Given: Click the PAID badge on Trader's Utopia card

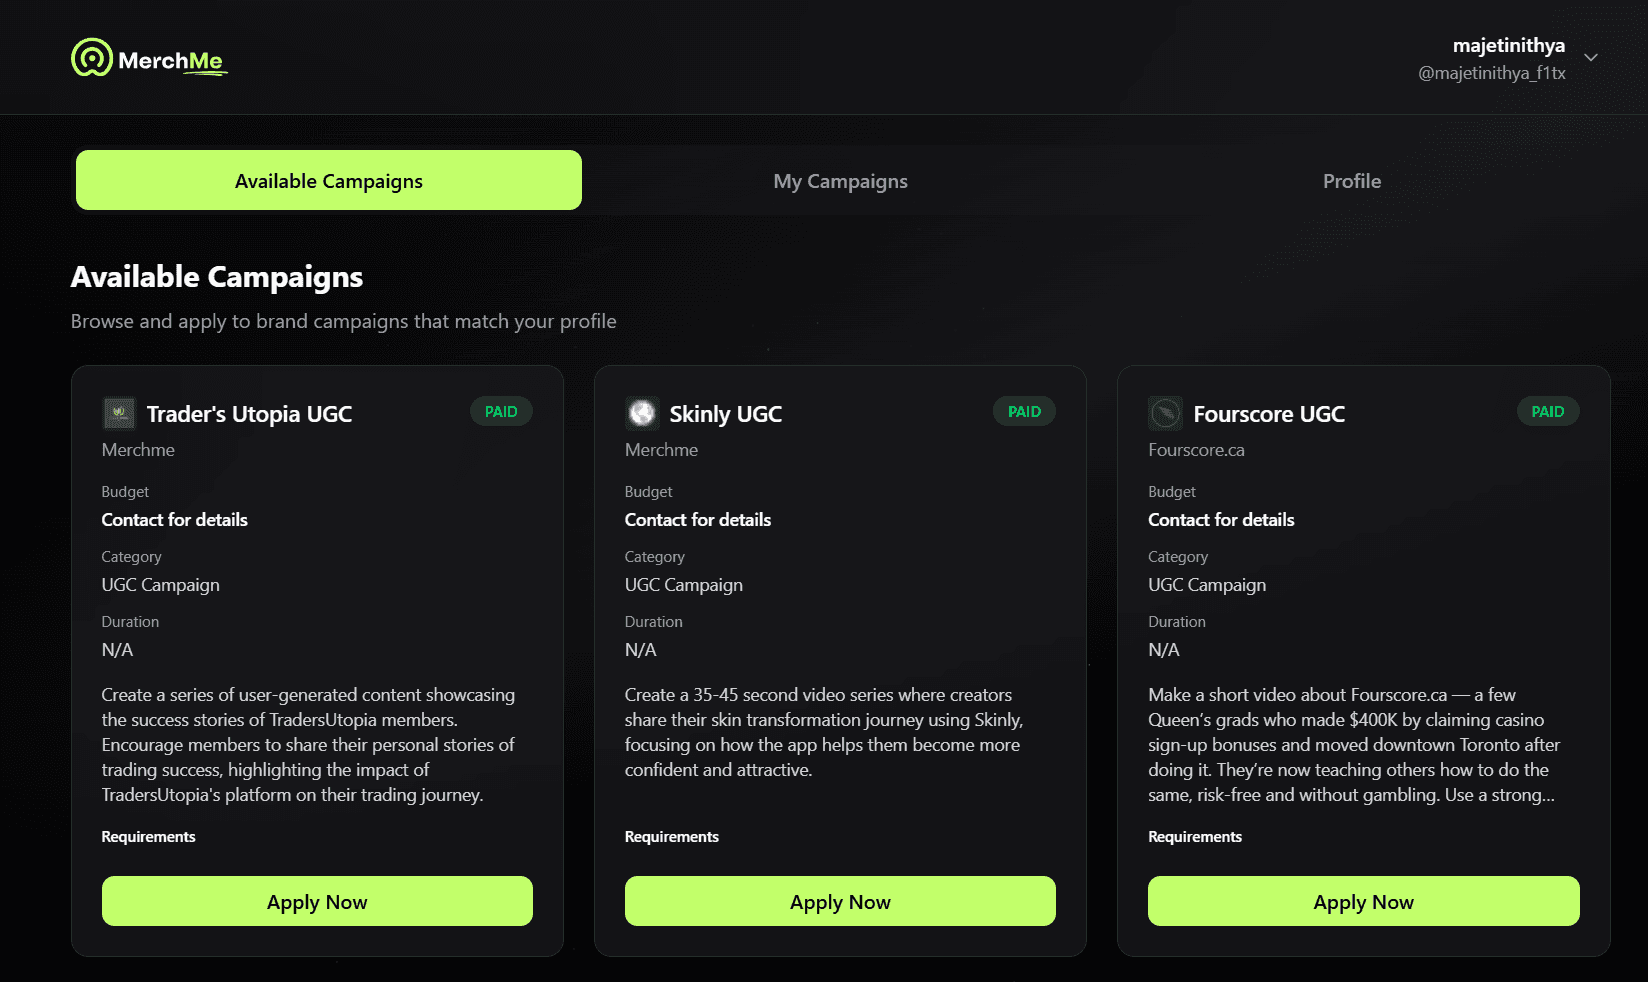Looking at the screenshot, I should click(501, 411).
